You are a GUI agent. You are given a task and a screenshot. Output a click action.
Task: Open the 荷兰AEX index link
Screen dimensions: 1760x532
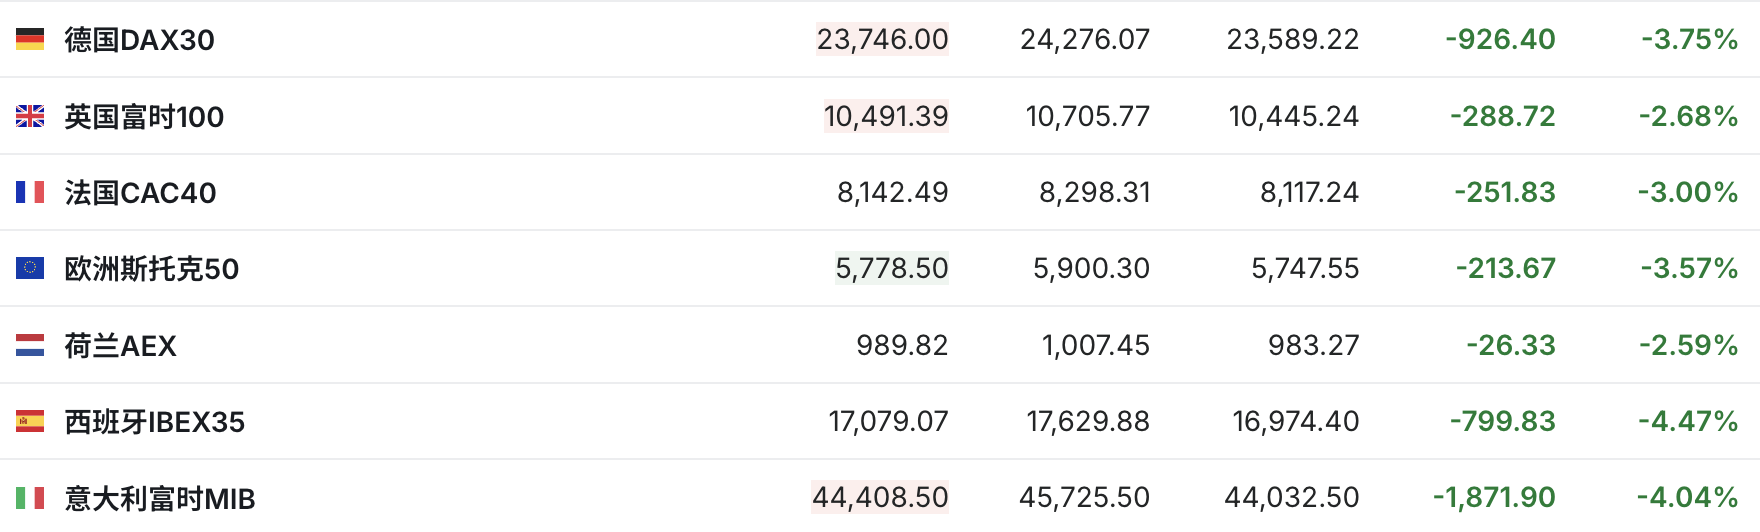[x=120, y=346]
